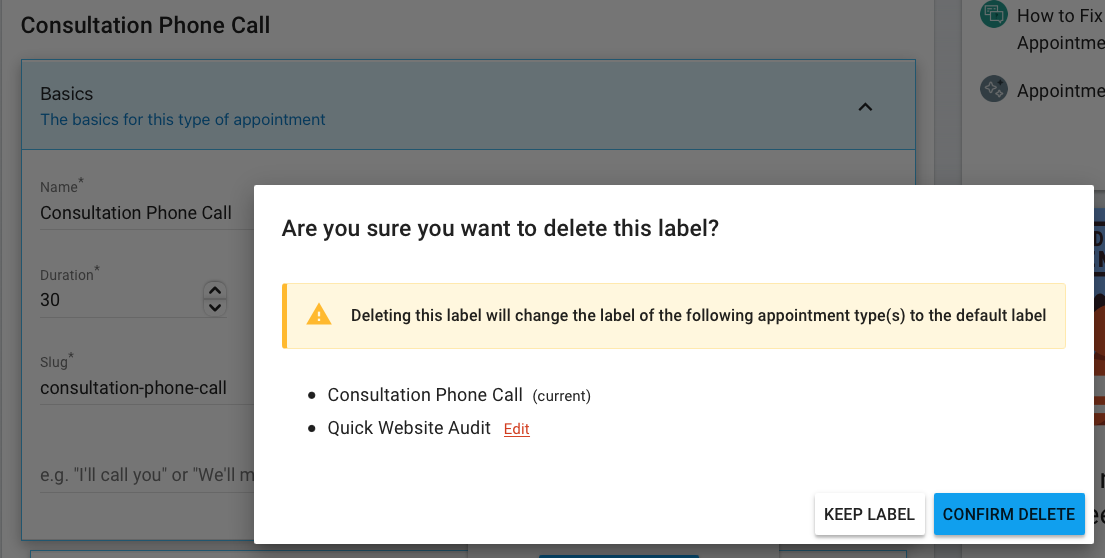Image resolution: width=1105 pixels, height=558 pixels.
Task: Click the Basics section header title
Action: (x=67, y=94)
